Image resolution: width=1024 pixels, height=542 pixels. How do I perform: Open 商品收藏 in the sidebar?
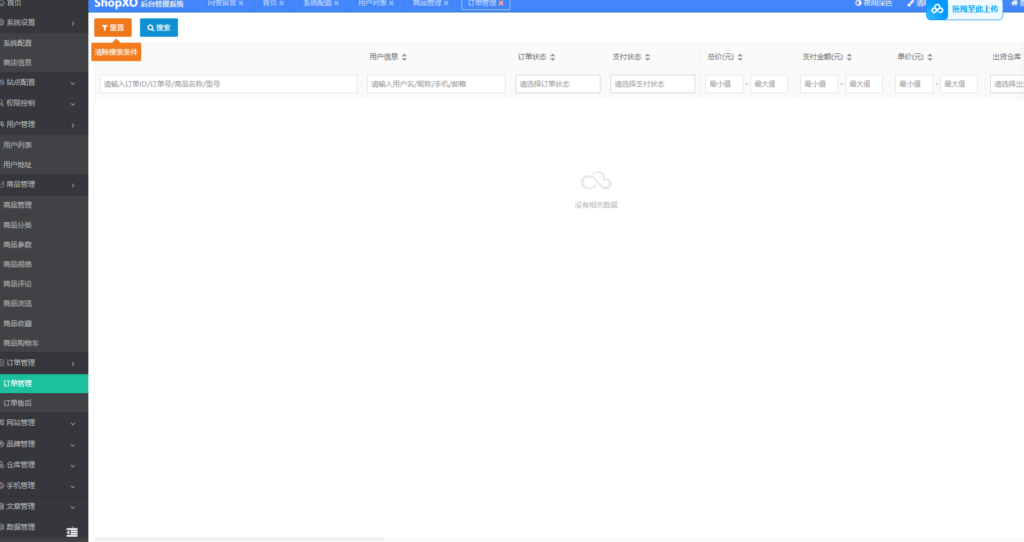point(44,323)
